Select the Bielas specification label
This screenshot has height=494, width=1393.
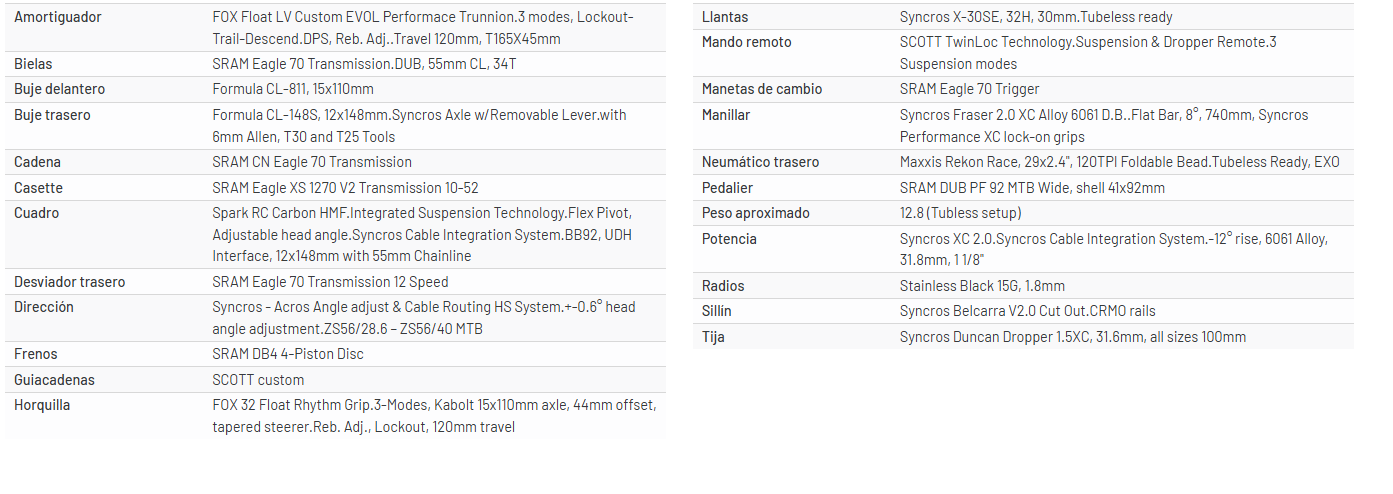33,64
